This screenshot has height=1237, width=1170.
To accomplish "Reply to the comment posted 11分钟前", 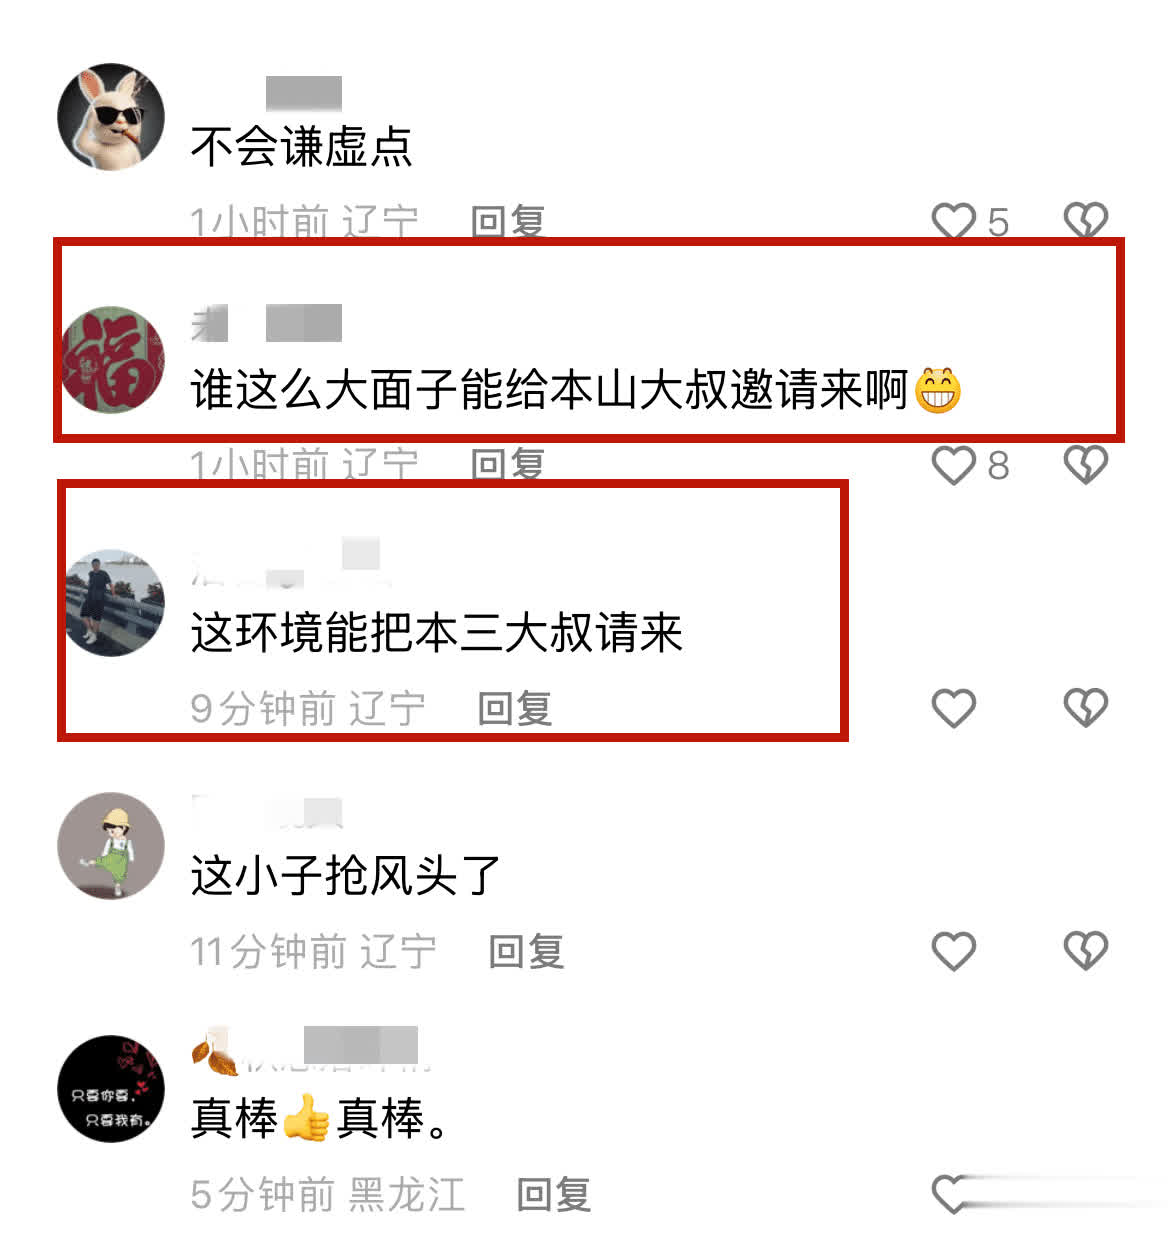I will [x=526, y=951].
